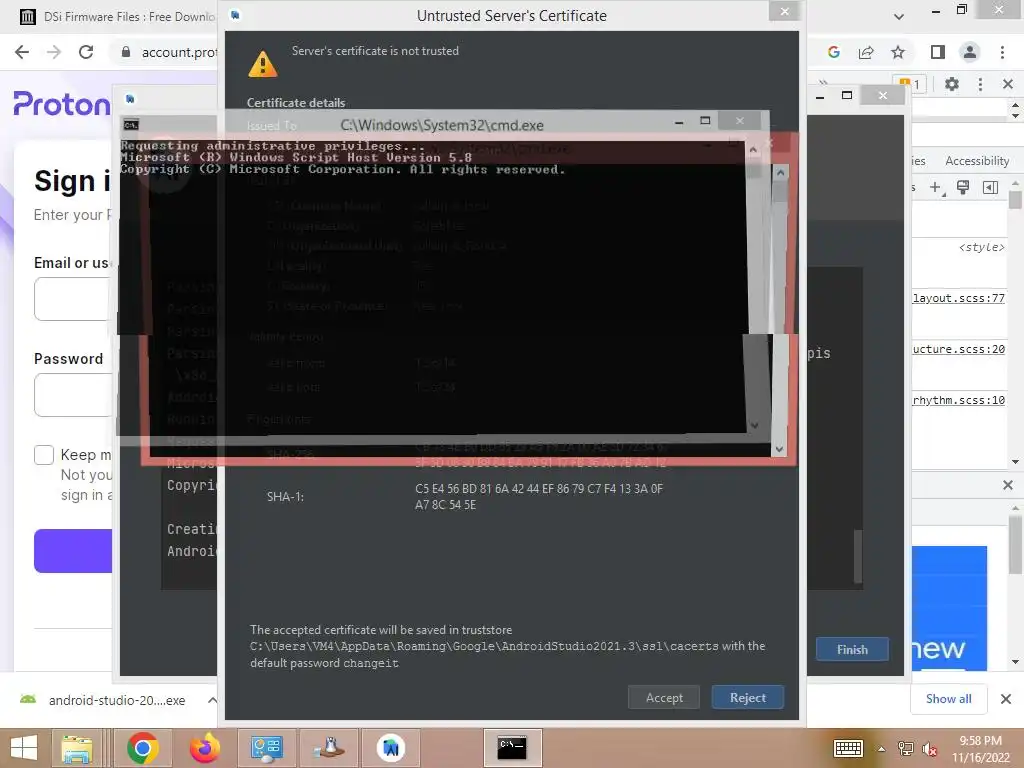Viewport: 1024px width, 768px height.
Task: Click the pis text in installer log
Action: coord(819,353)
